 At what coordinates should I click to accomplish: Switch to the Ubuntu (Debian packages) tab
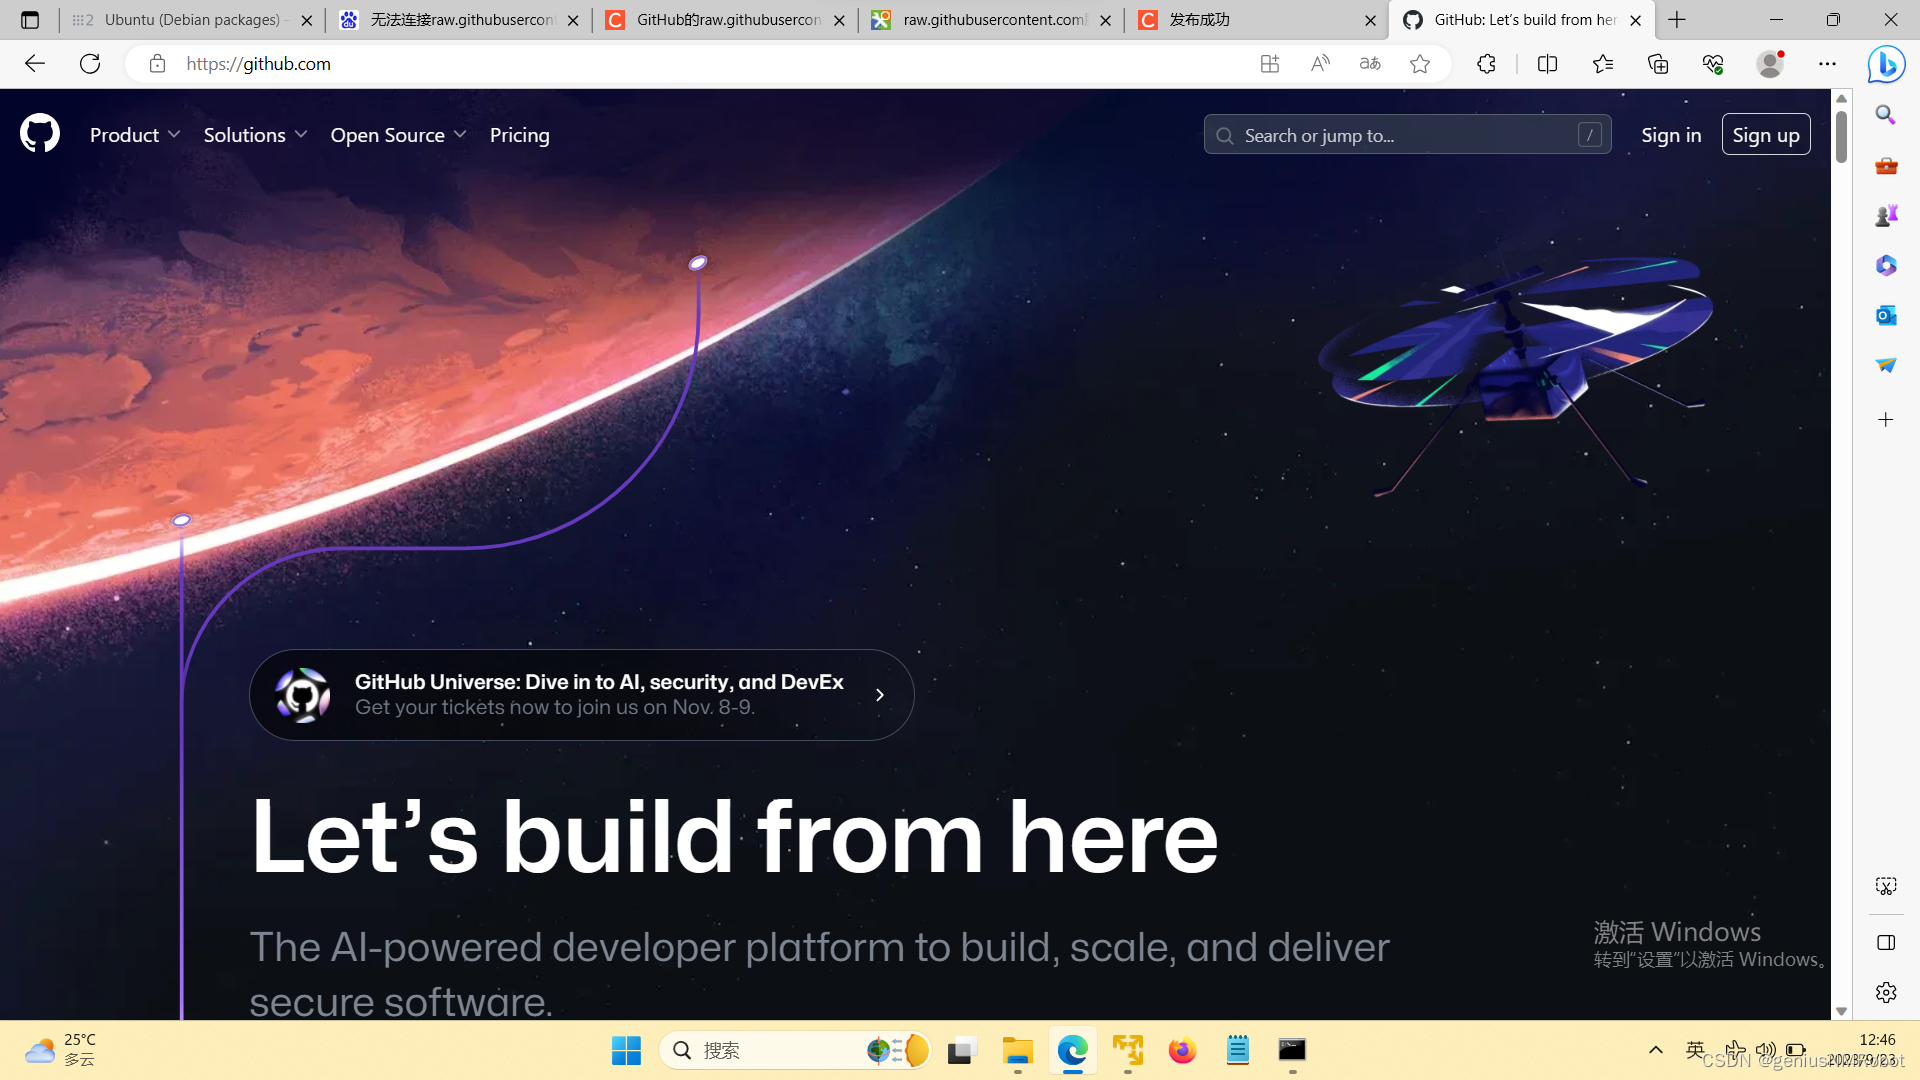pyautogui.click(x=192, y=20)
